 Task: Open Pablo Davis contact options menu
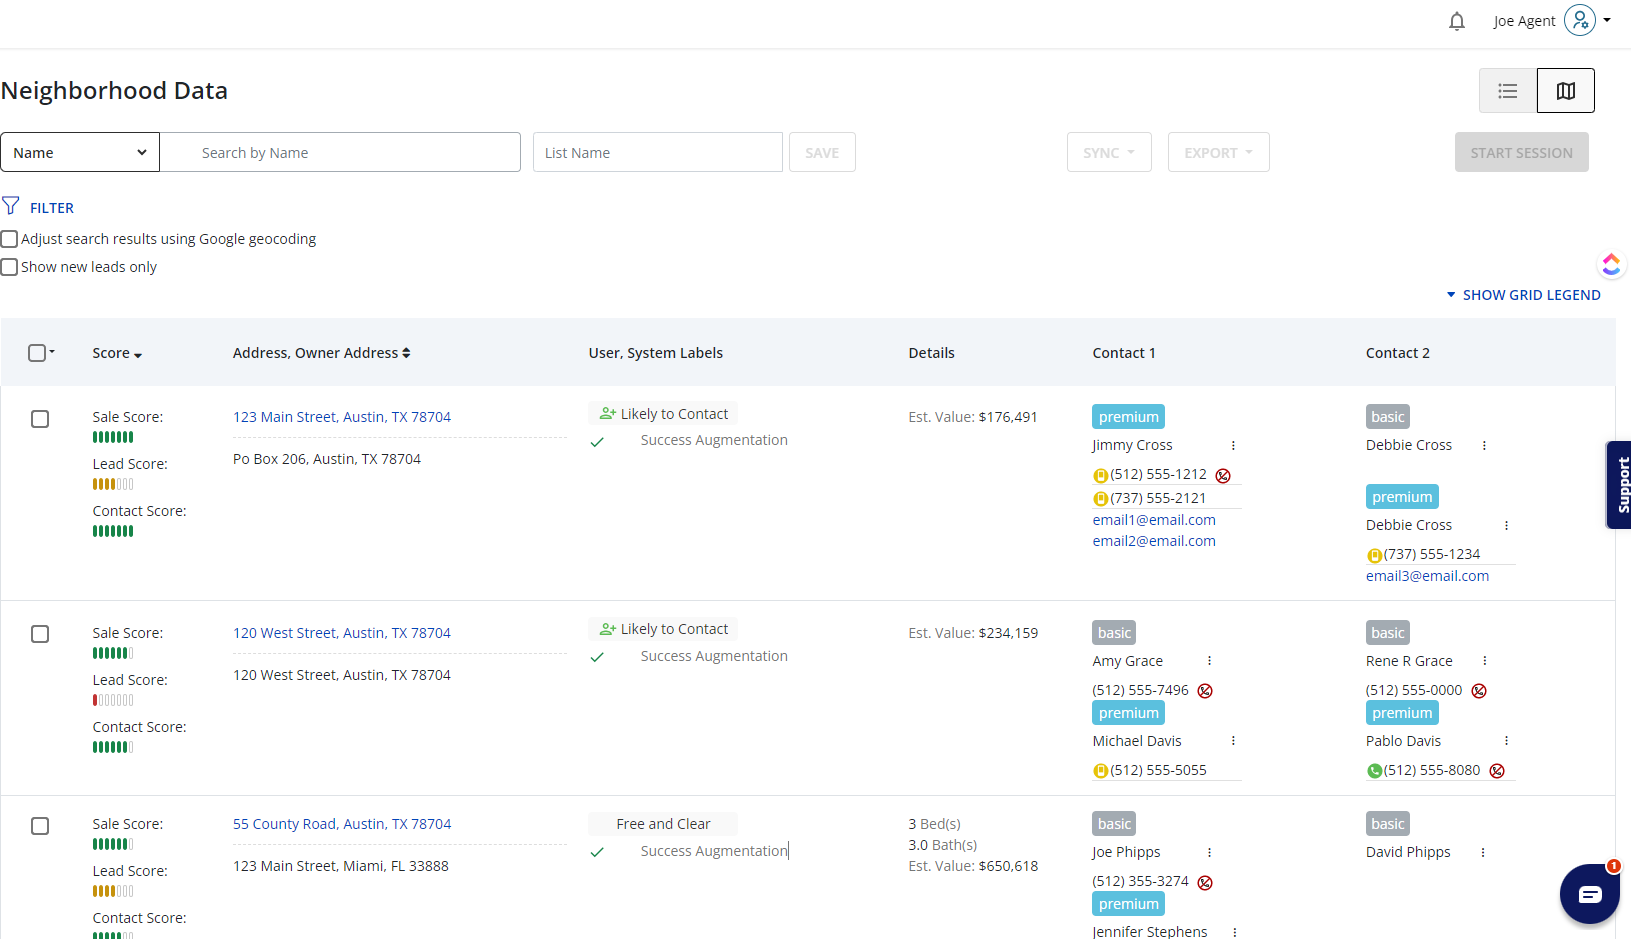pos(1506,741)
